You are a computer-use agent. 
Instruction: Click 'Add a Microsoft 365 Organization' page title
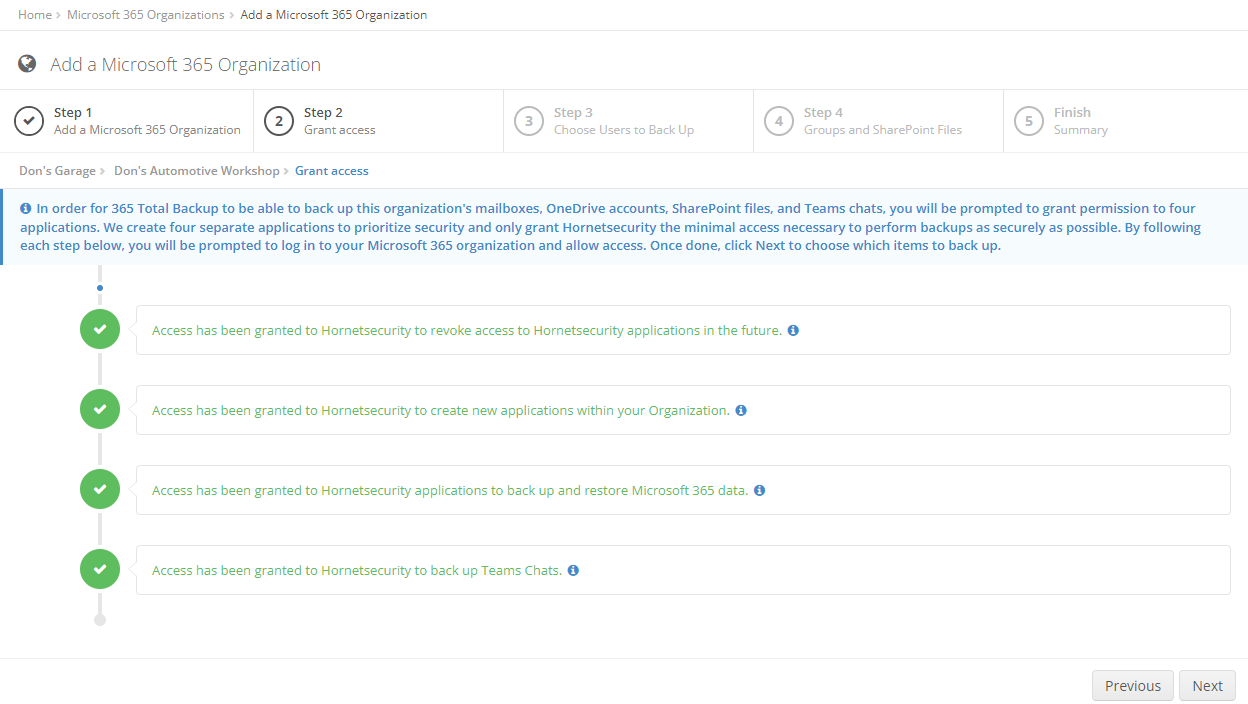(186, 64)
